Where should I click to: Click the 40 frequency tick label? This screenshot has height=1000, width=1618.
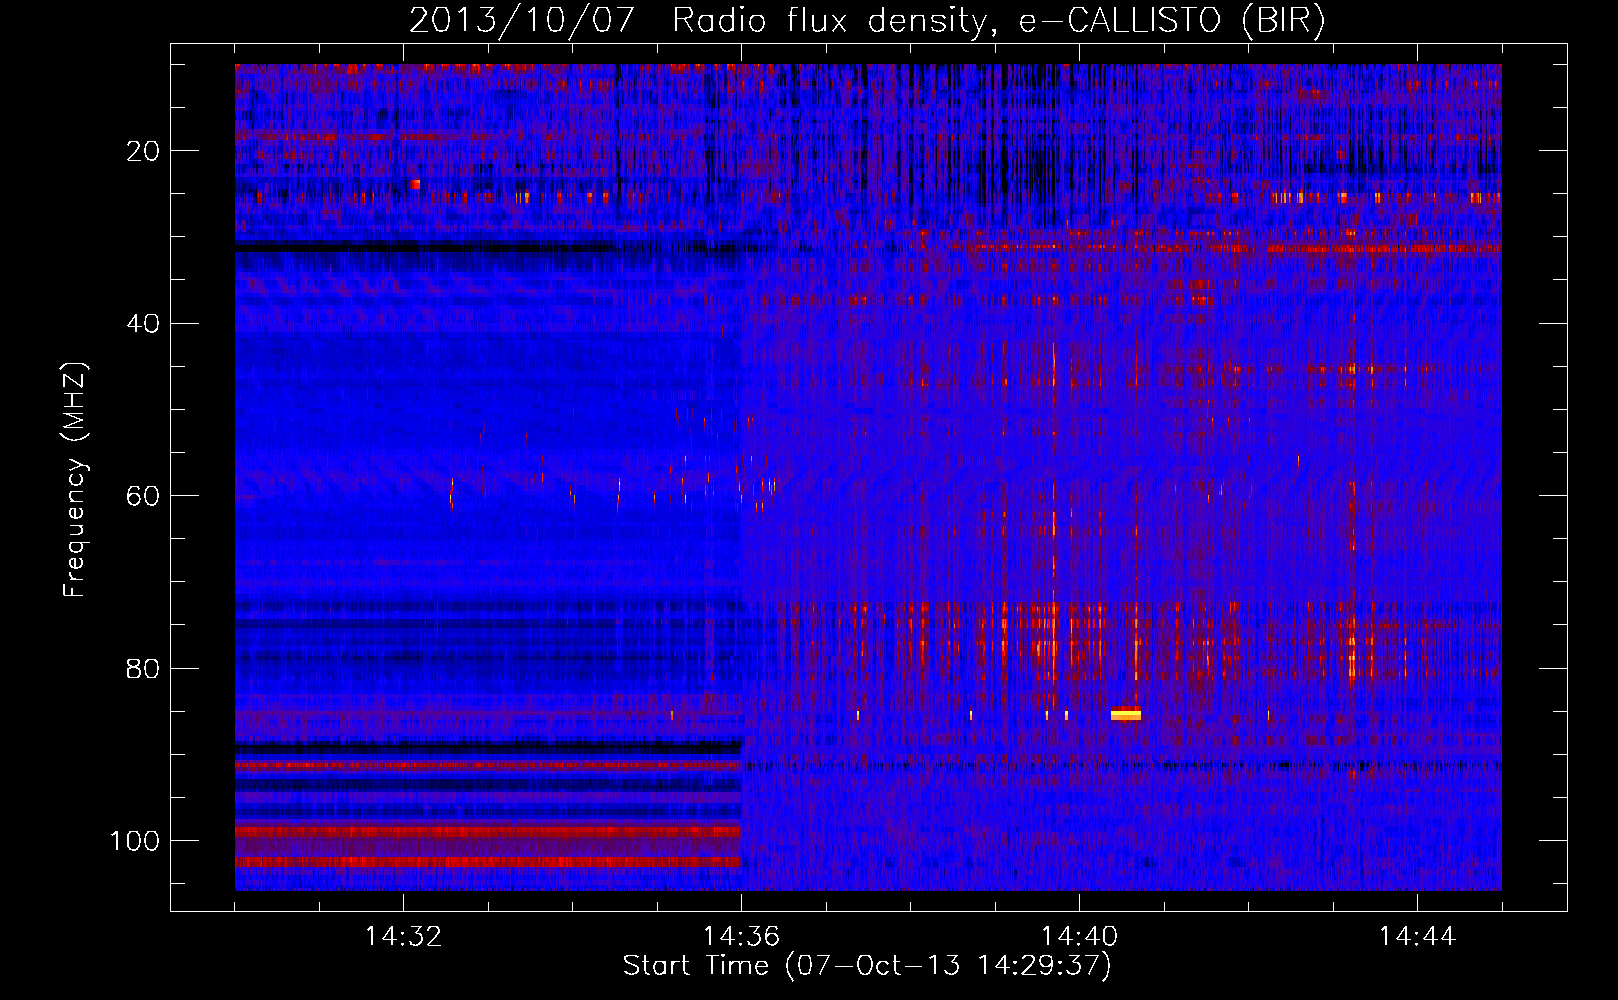click(143, 324)
